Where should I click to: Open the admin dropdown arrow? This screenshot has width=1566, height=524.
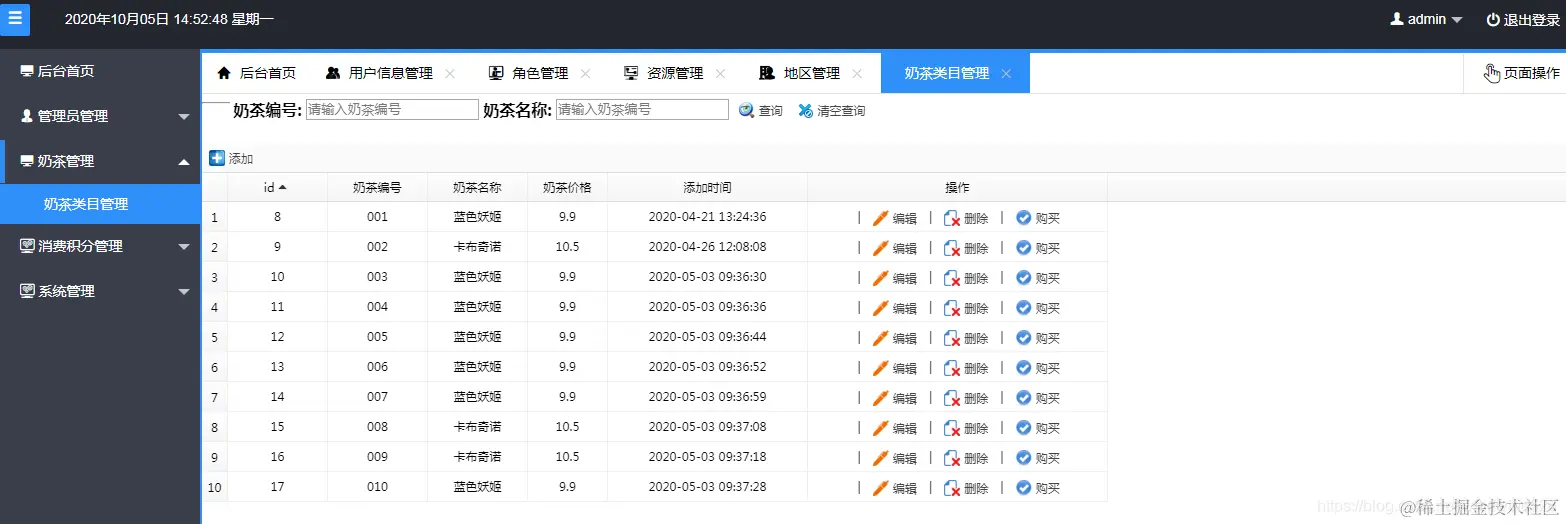point(1457,20)
